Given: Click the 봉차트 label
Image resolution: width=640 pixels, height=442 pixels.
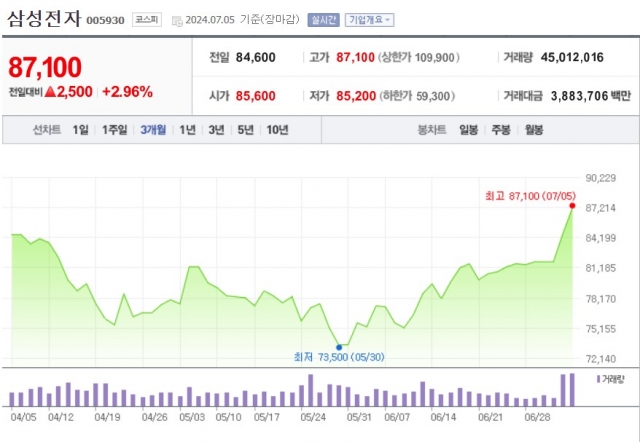Looking at the screenshot, I should [x=431, y=130].
